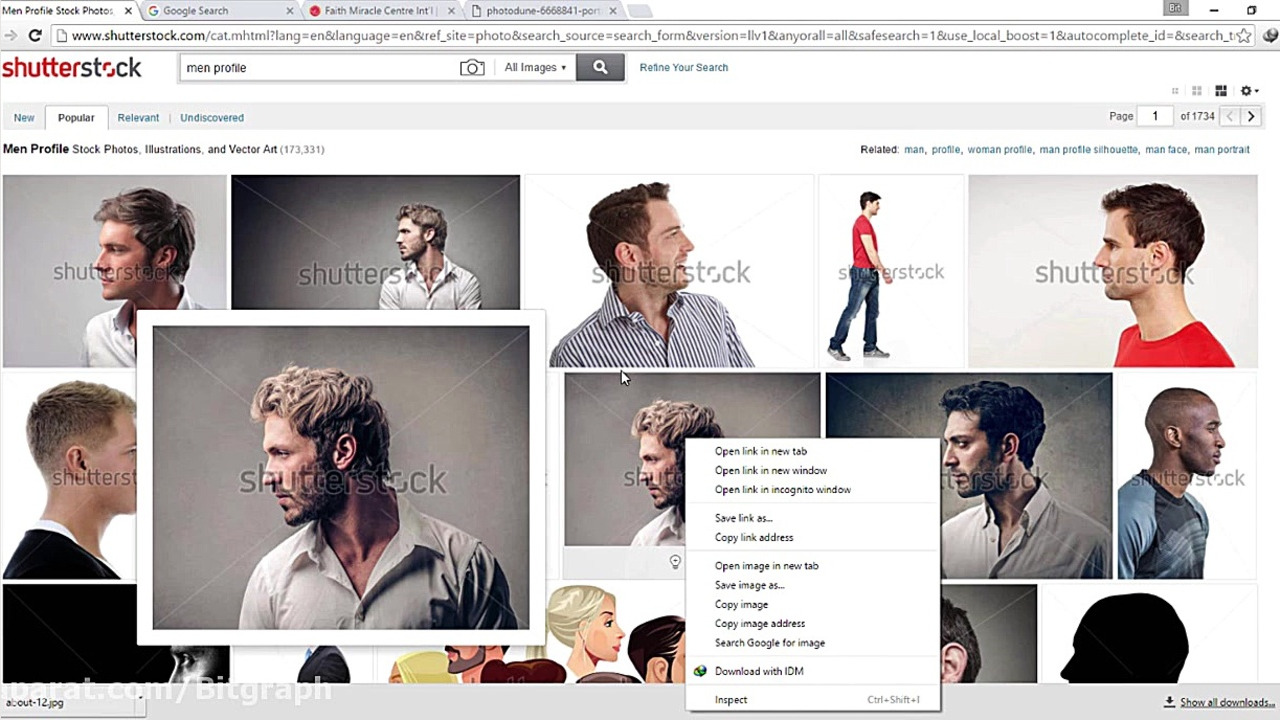The image size is (1280, 720).
Task: Click the similar-images lightbulb icon under the thumbnail
Action: pyautogui.click(x=675, y=562)
